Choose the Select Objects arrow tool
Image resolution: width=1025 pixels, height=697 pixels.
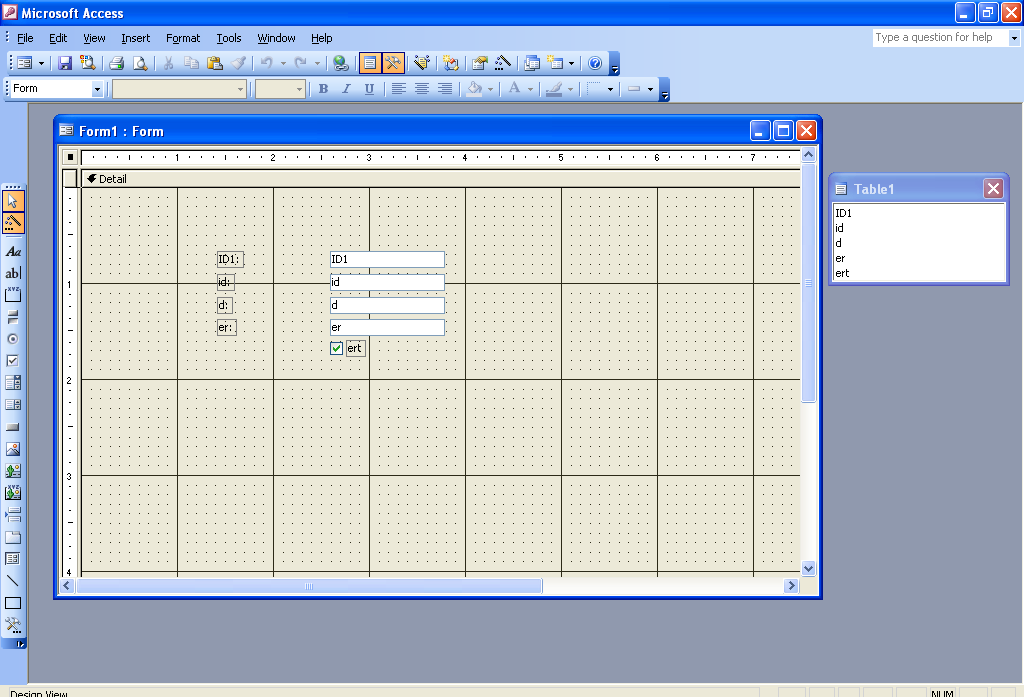coord(13,201)
